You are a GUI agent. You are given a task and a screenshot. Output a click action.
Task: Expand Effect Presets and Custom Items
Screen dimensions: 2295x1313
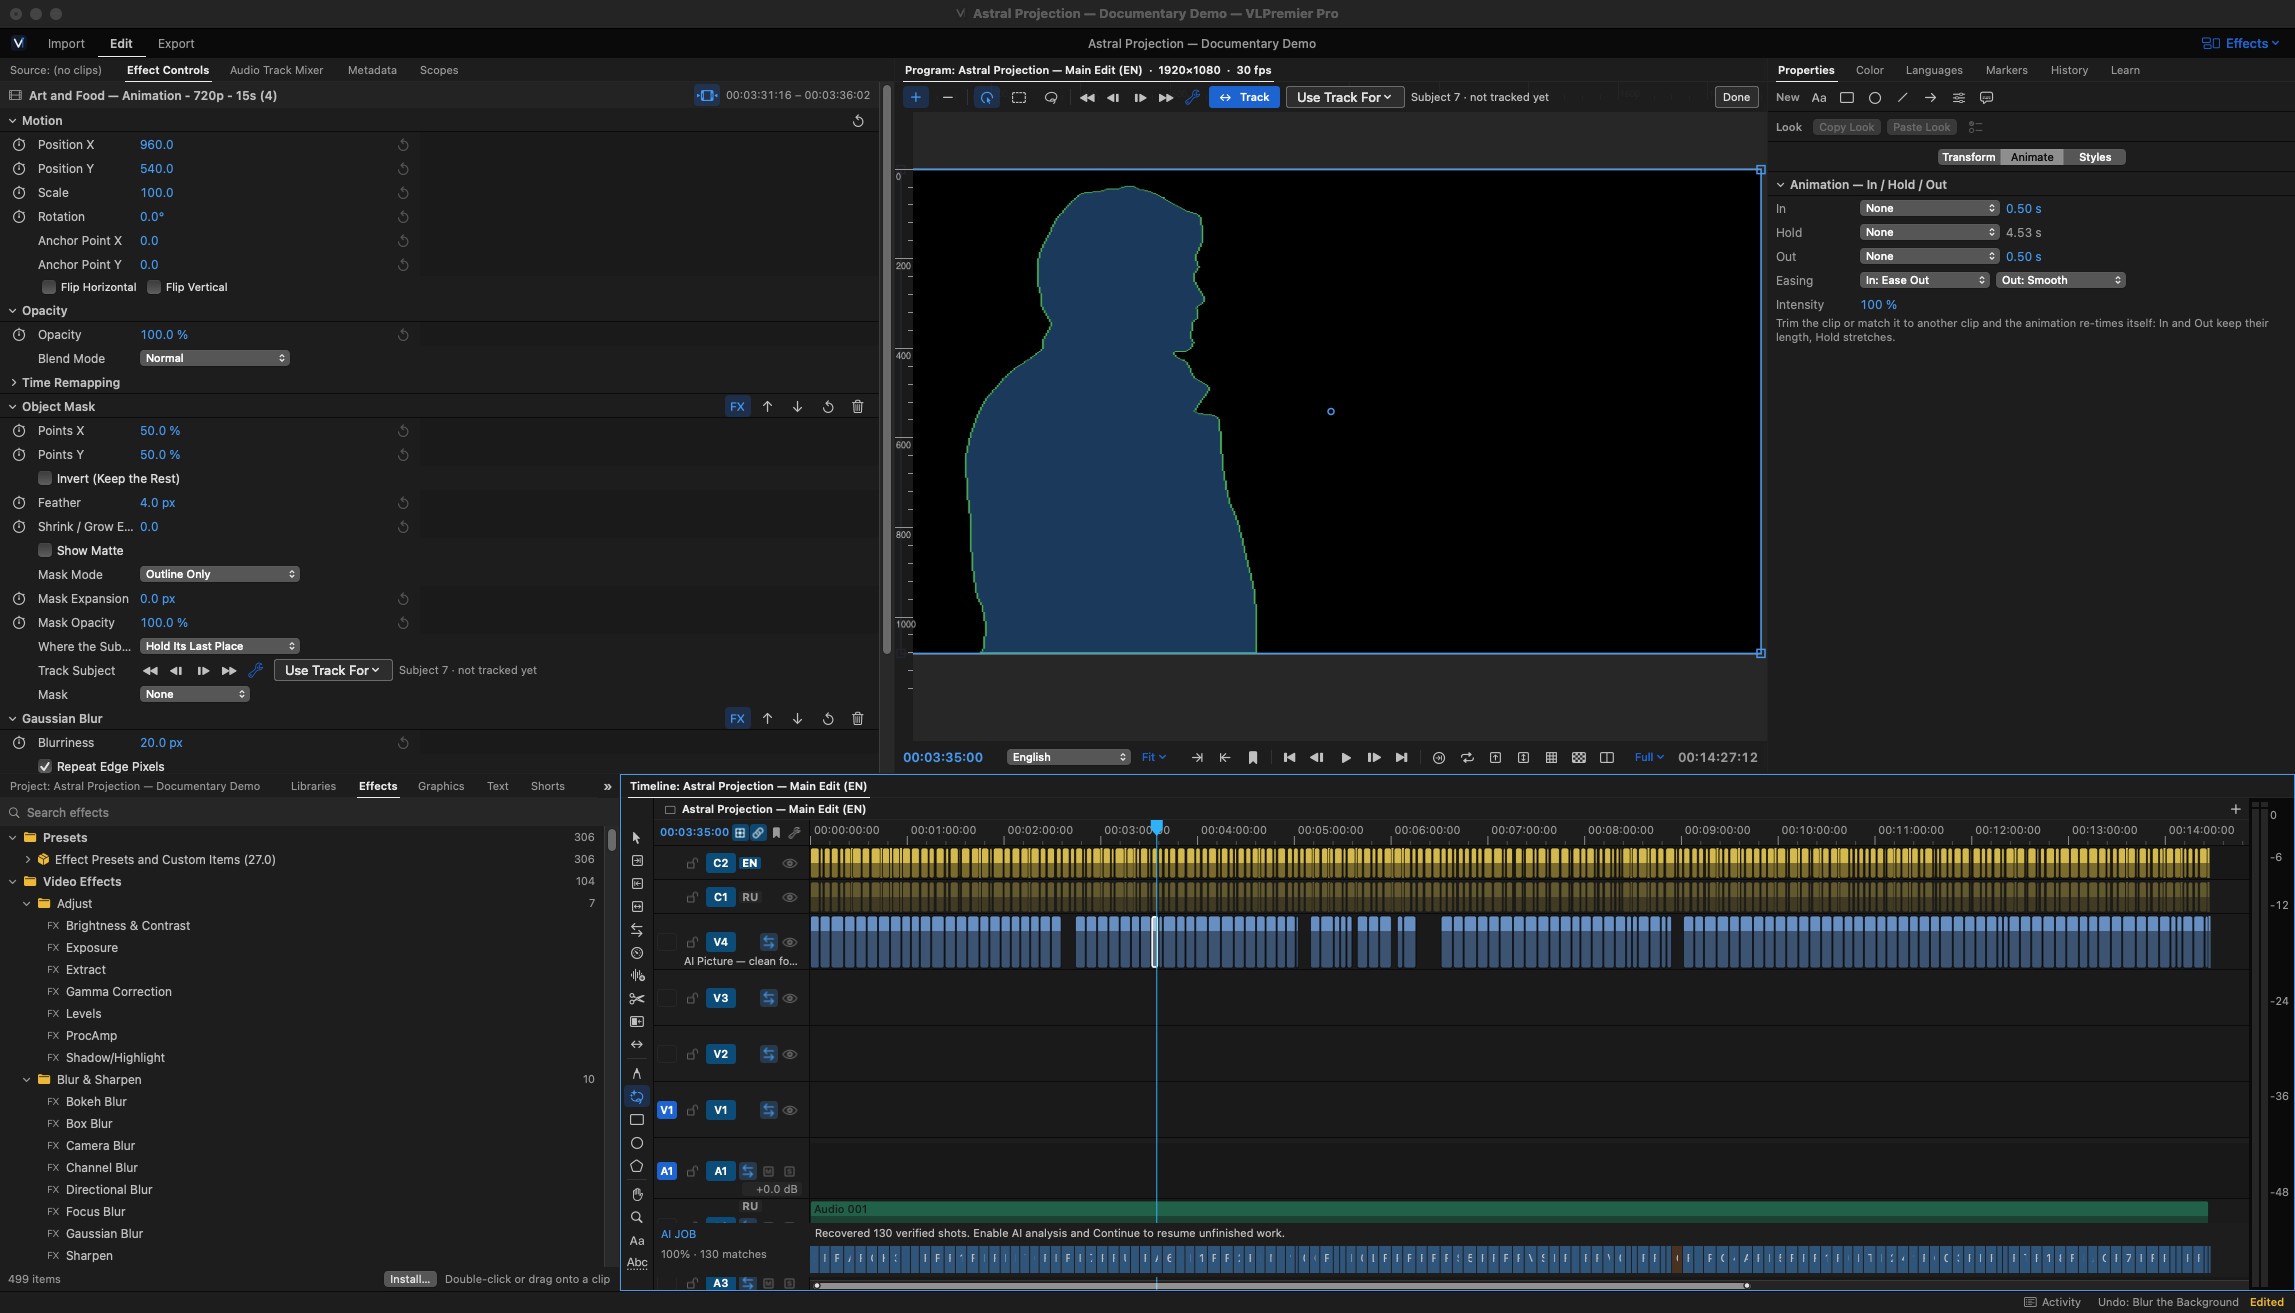(x=27, y=860)
